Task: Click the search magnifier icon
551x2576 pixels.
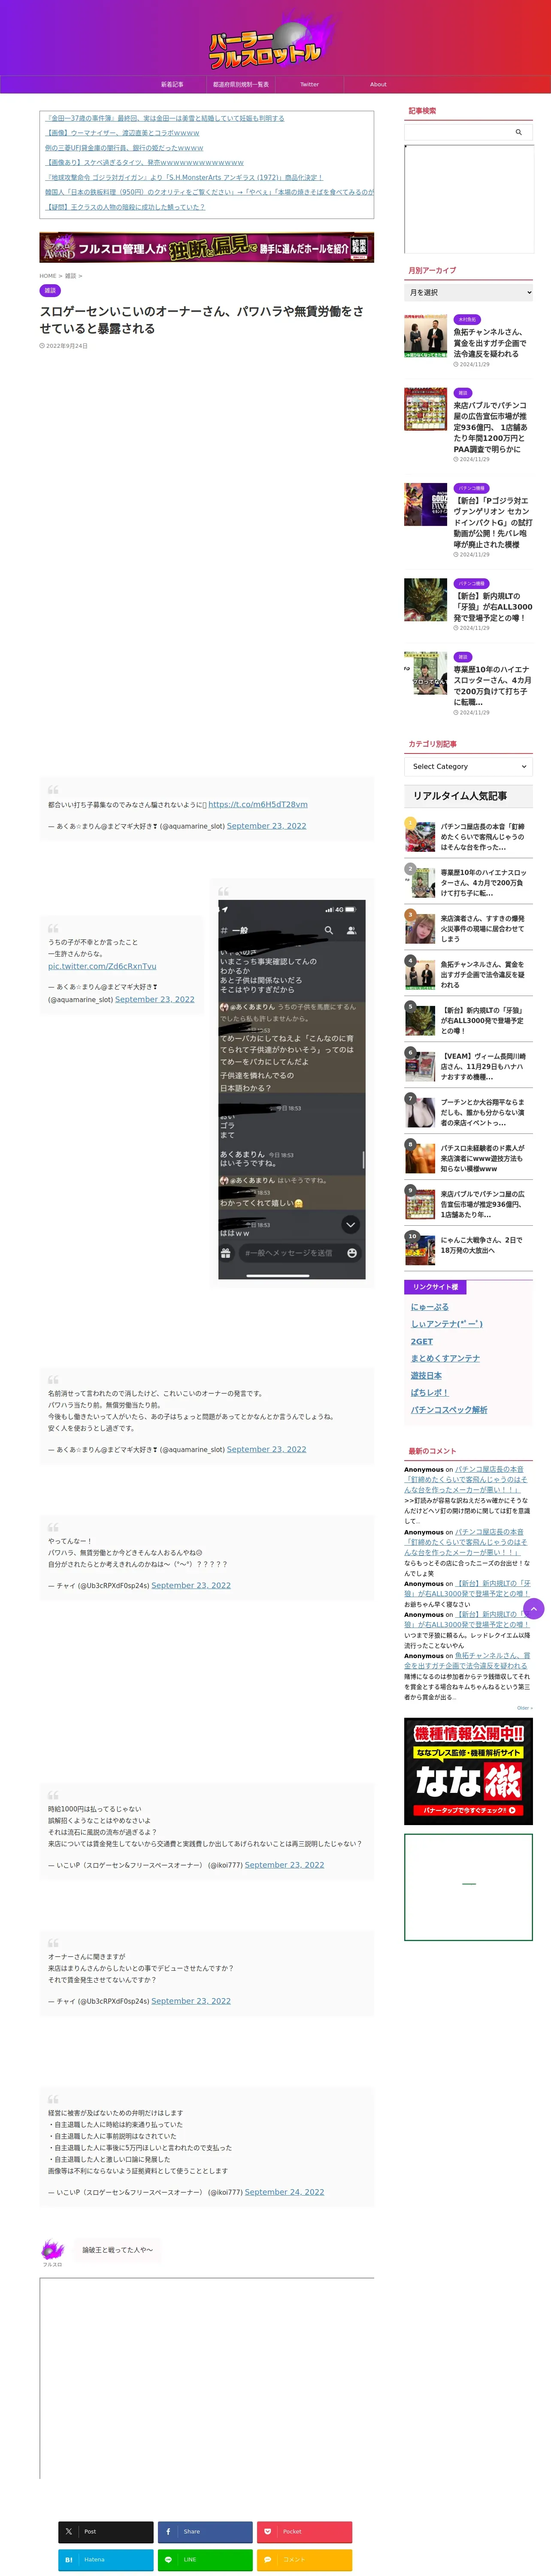Action: click(x=518, y=132)
